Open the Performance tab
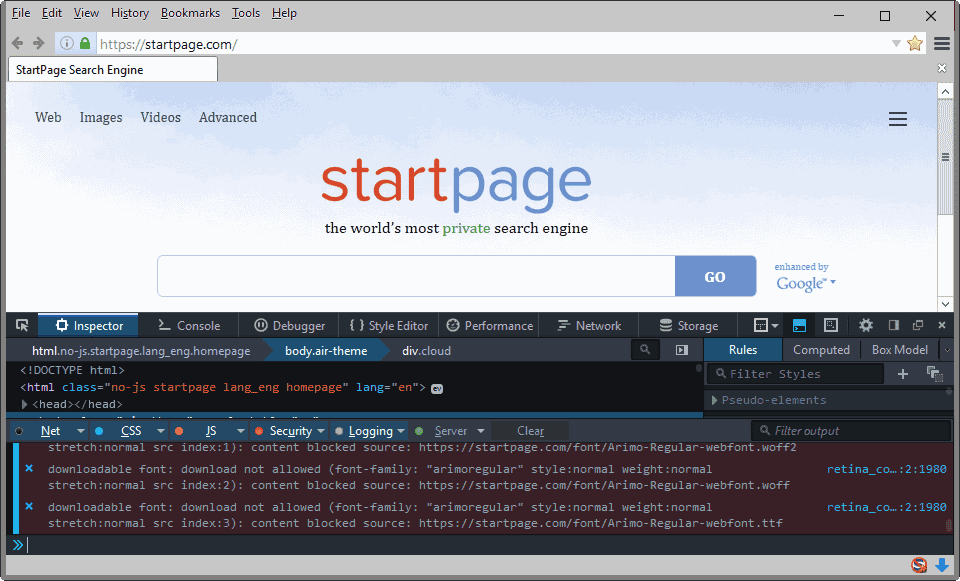Screen dimensions: 960x581 (489, 325)
